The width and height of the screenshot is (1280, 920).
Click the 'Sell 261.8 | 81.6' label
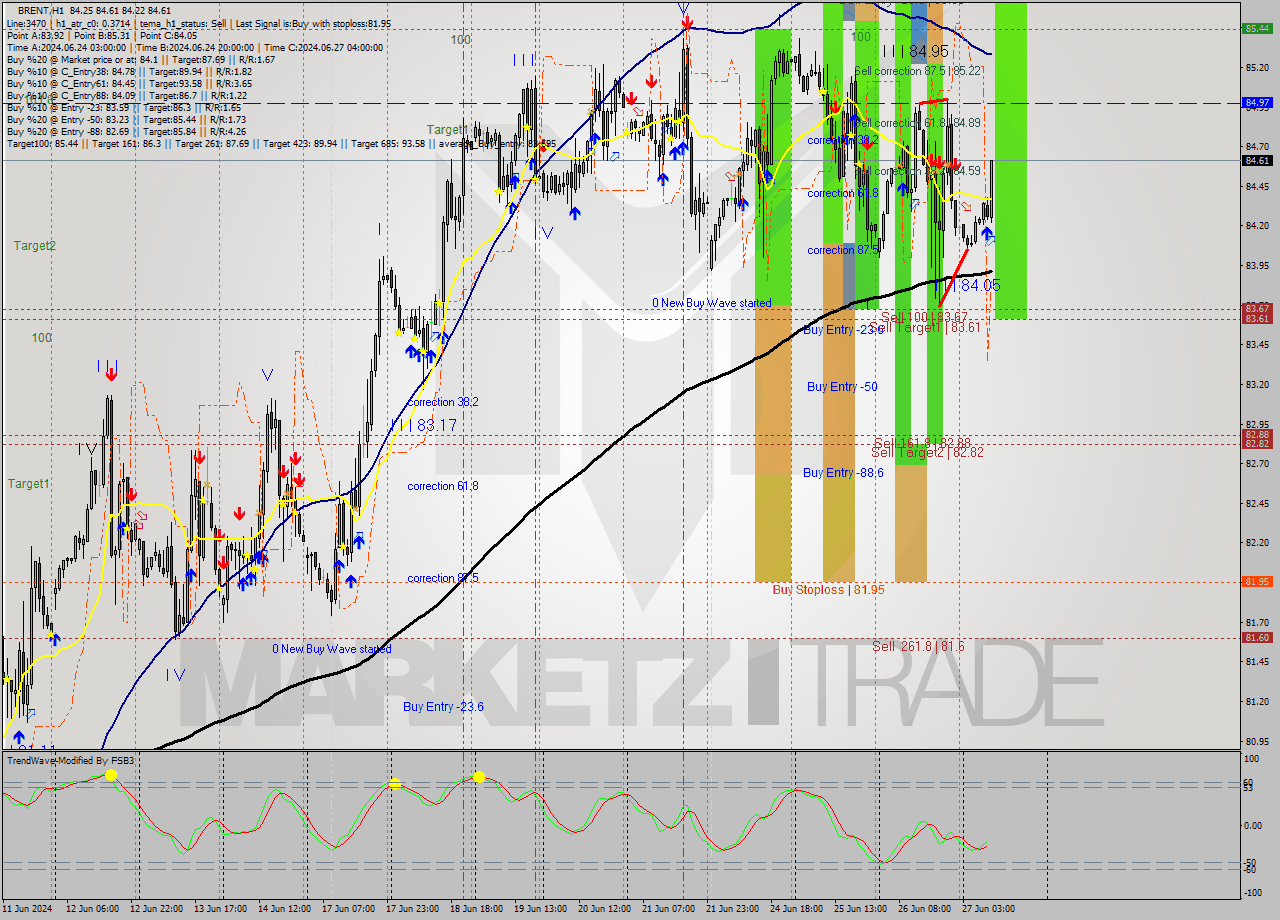(x=918, y=646)
